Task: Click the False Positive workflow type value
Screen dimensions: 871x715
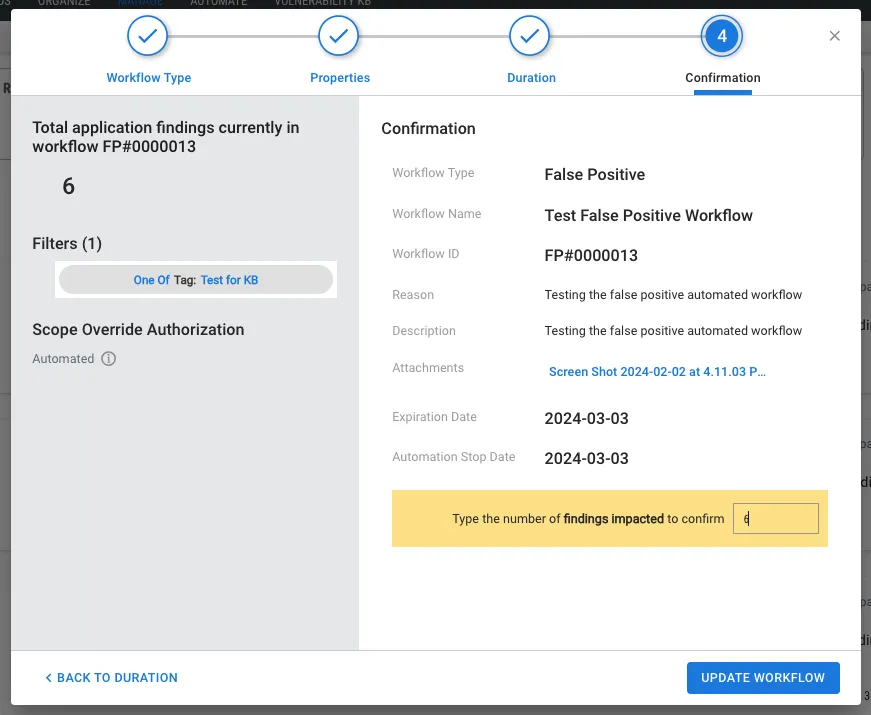Action: pyautogui.click(x=594, y=174)
